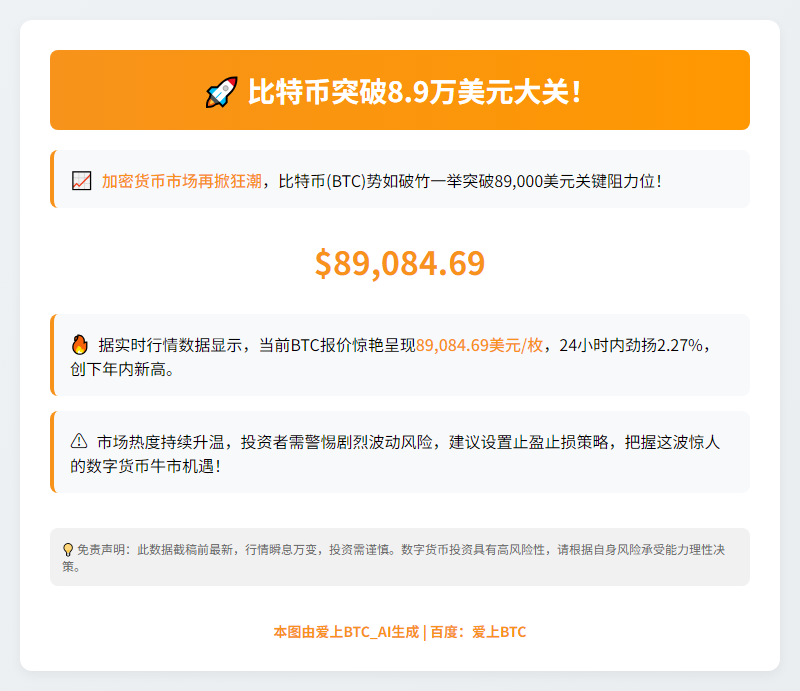Click the orange text 加密货币市场再掀狂潮
This screenshot has width=800, height=691.
(182, 181)
